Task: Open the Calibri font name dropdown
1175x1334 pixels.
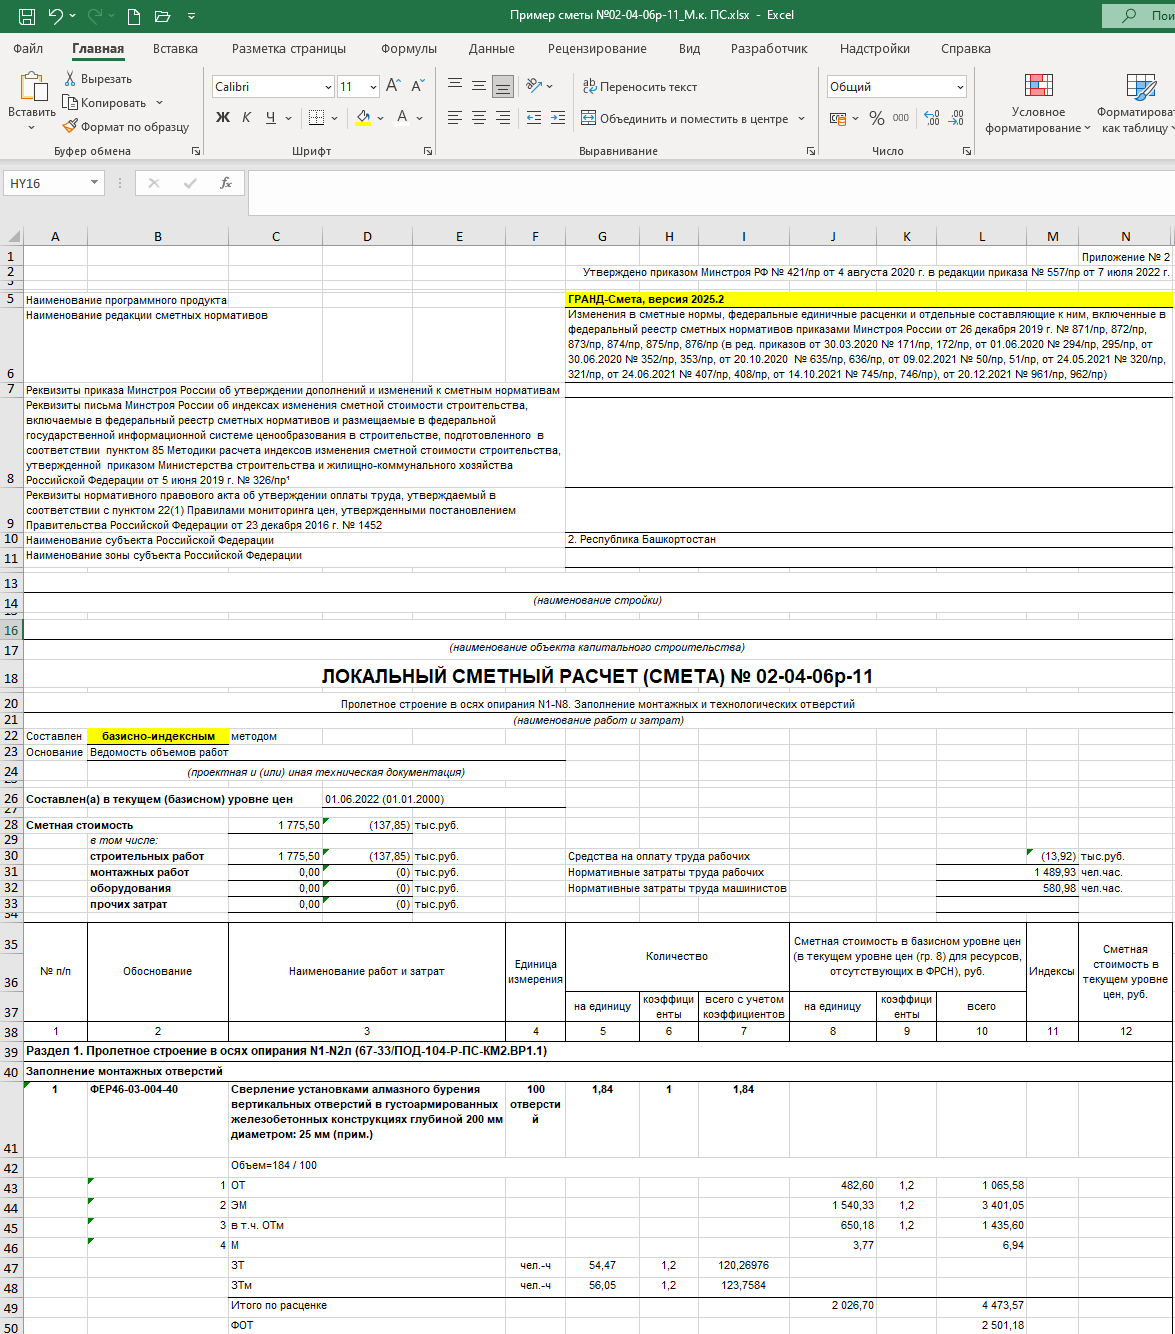Action: click(328, 87)
